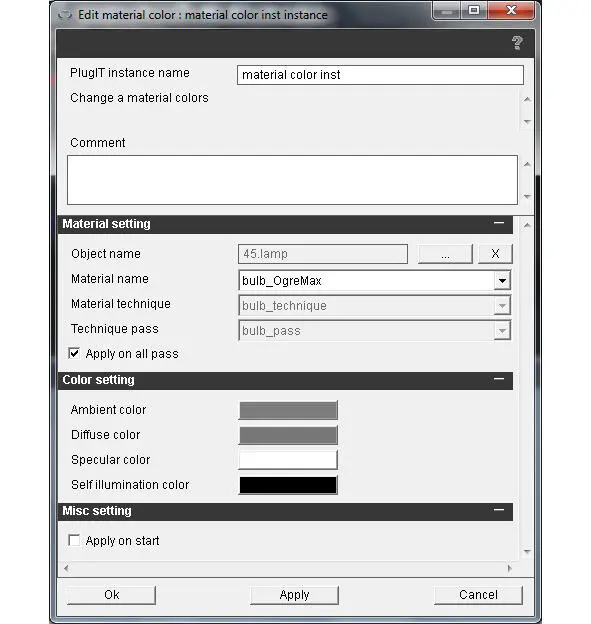Pick the Specular color swatch
The width and height of the screenshot is (591, 624).
pos(288,460)
